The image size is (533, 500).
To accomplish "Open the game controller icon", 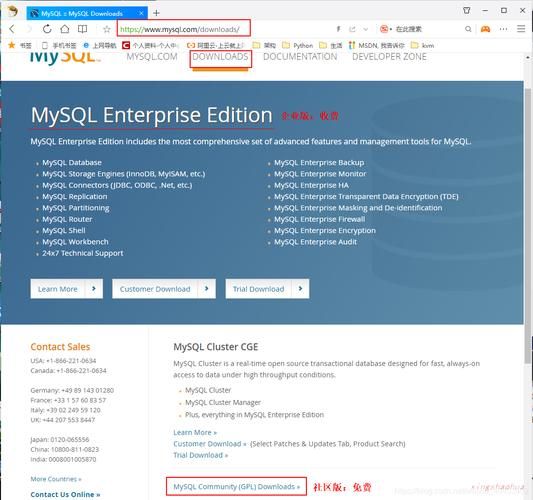I will pos(485,29).
